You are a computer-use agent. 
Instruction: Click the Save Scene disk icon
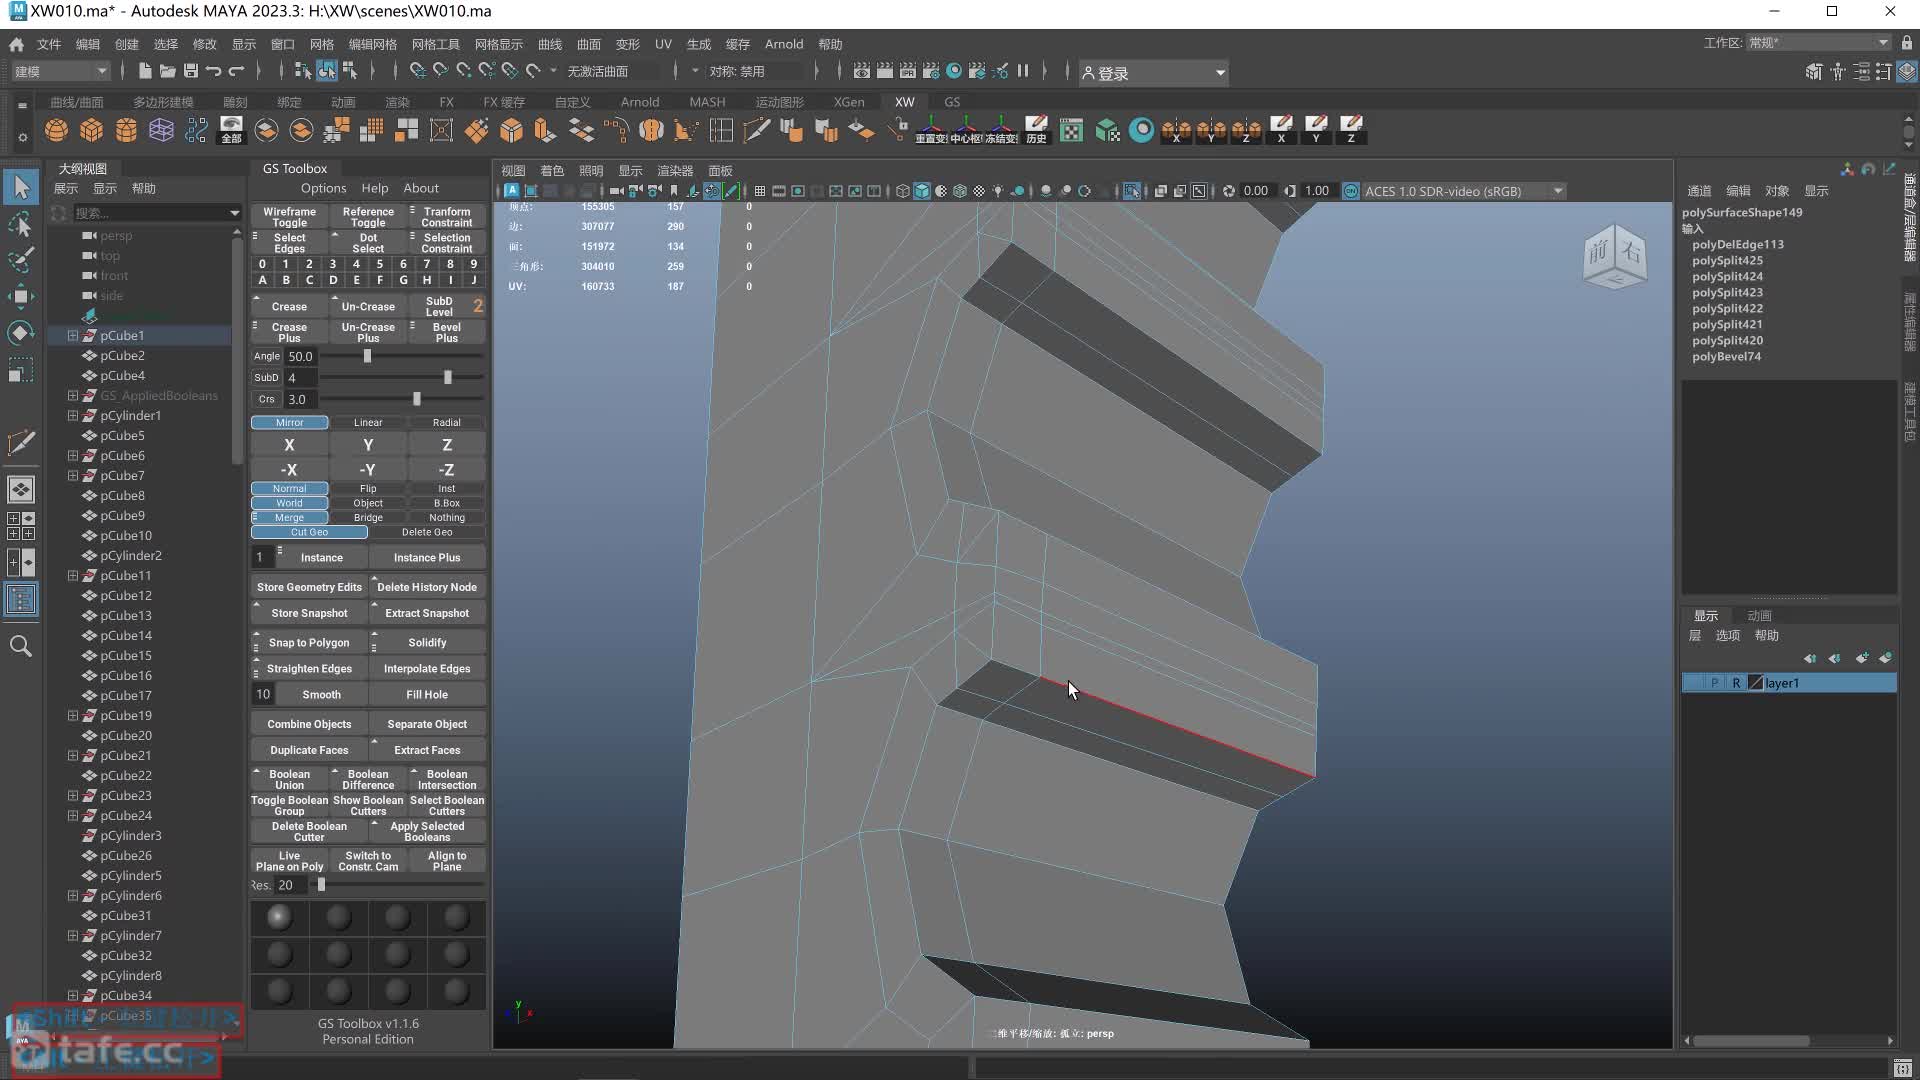tap(190, 71)
